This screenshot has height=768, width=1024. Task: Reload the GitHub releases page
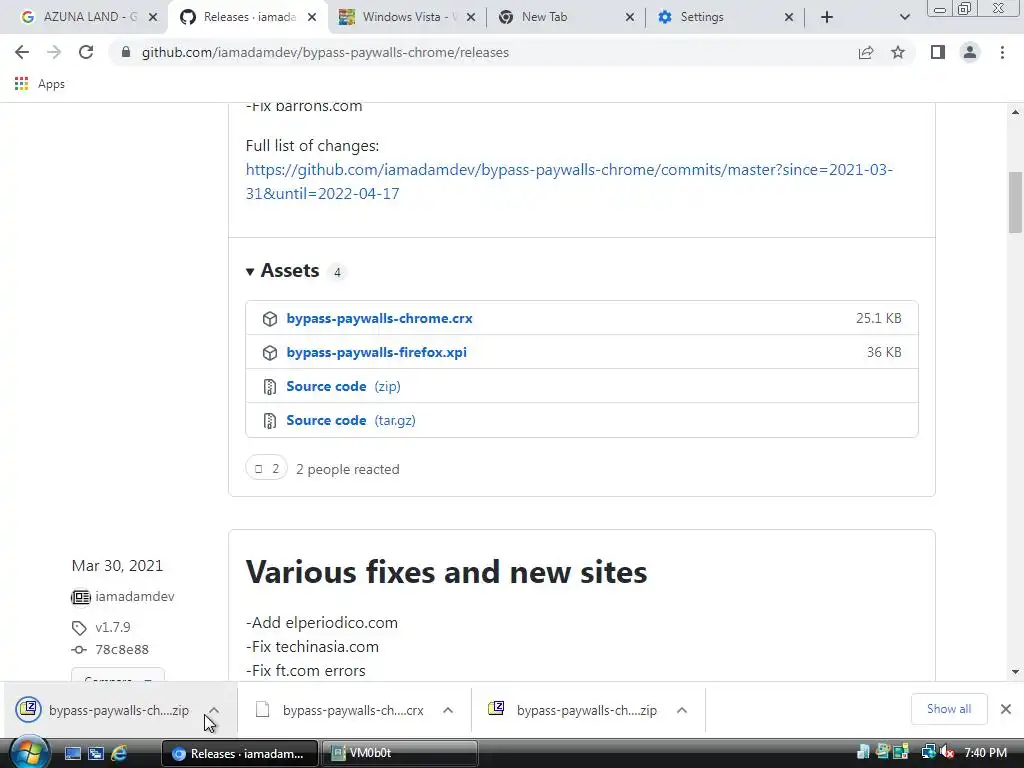point(86,52)
